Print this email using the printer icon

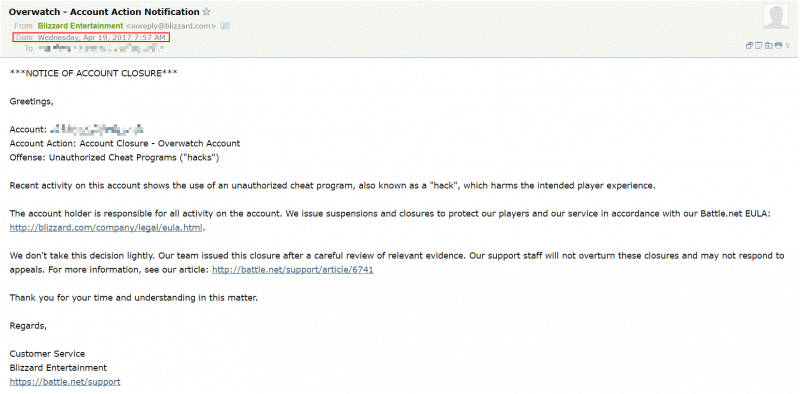pos(778,46)
